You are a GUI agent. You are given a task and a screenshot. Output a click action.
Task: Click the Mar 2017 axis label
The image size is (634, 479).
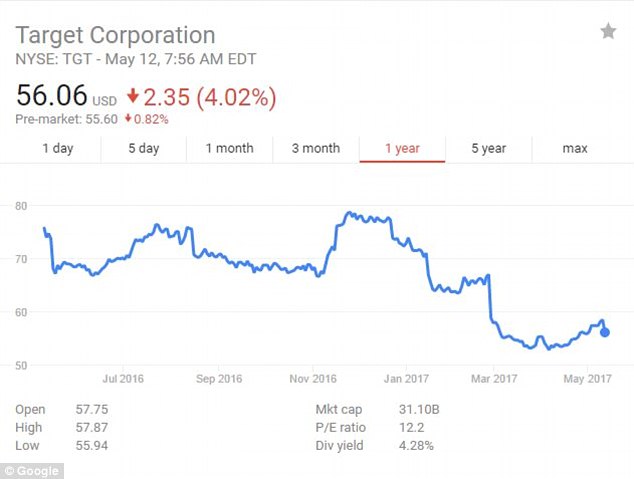click(493, 379)
